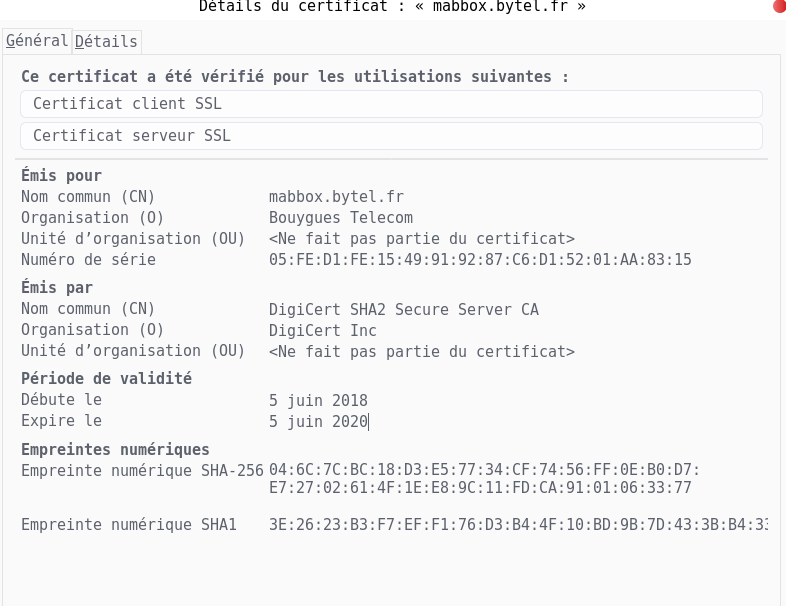The height and width of the screenshot is (606, 786).
Task: Click the Émis par section heading
Action: (x=57, y=288)
